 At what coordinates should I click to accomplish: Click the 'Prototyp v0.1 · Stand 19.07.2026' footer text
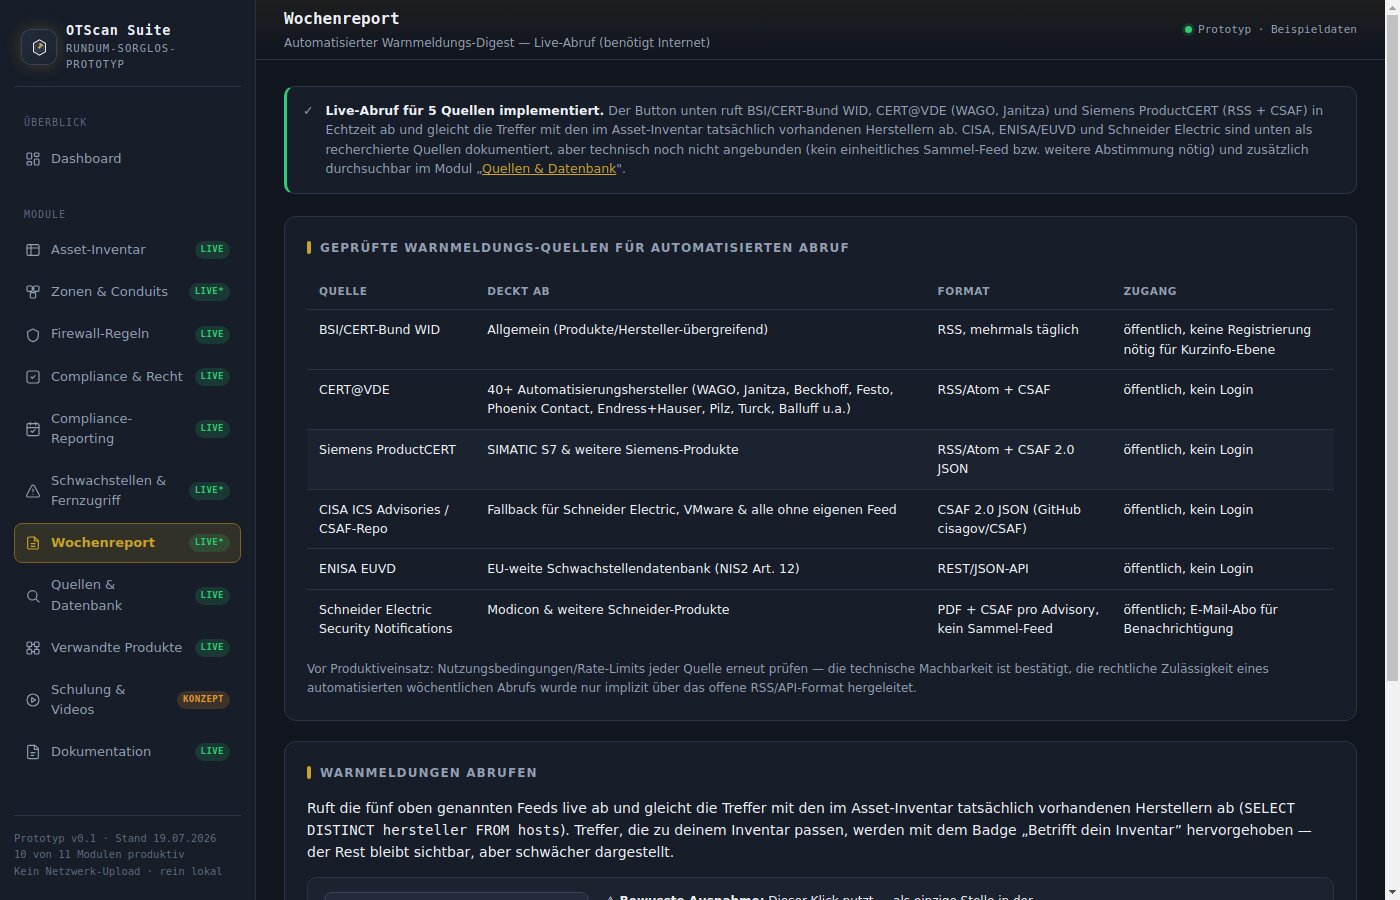tap(115, 838)
